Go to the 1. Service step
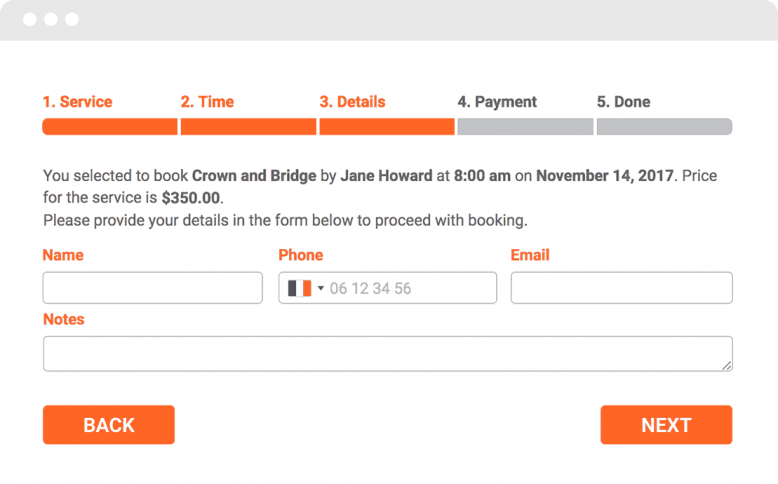Viewport: 778px width, 484px height. [77, 102]
